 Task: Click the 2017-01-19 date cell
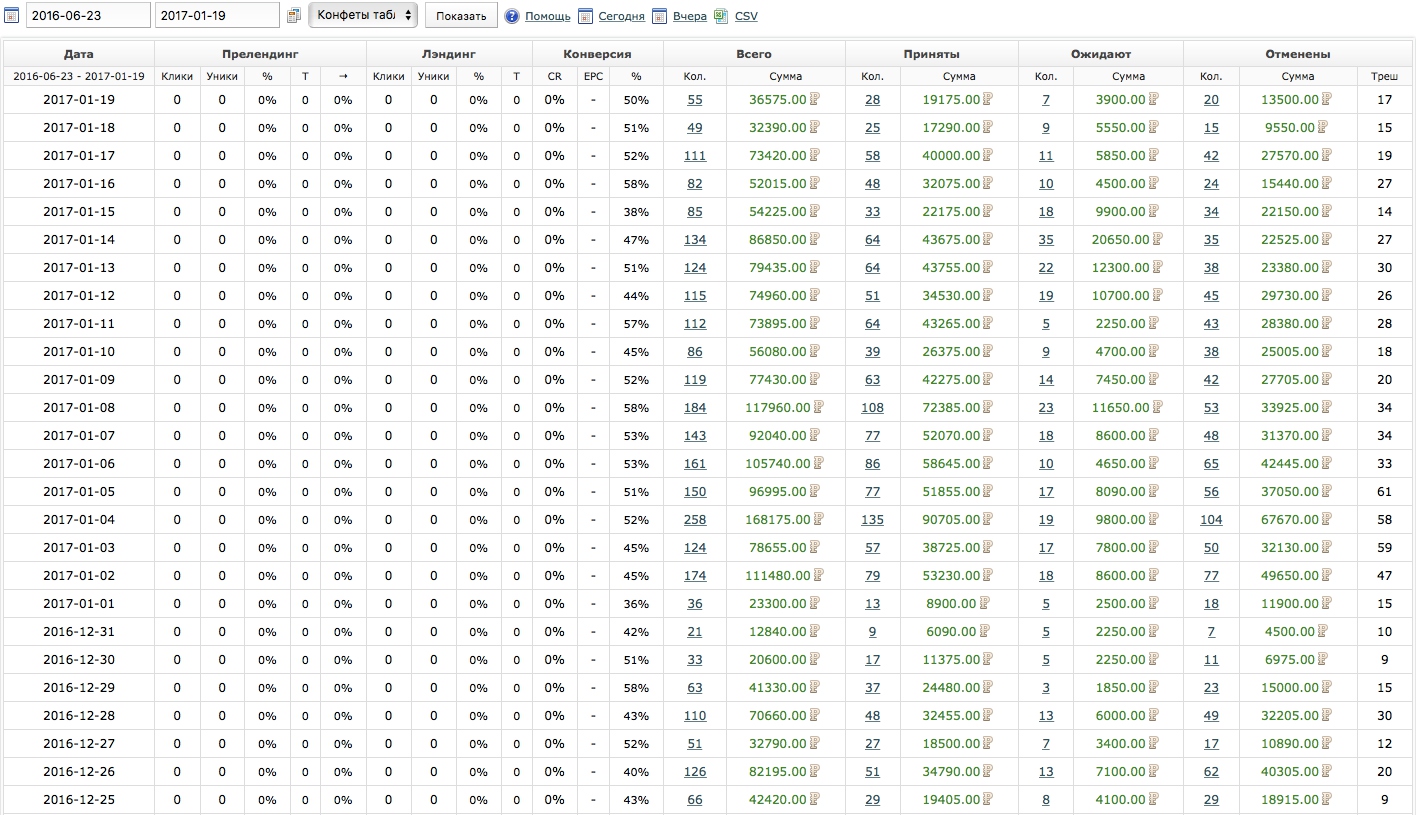tap(79, 100)
